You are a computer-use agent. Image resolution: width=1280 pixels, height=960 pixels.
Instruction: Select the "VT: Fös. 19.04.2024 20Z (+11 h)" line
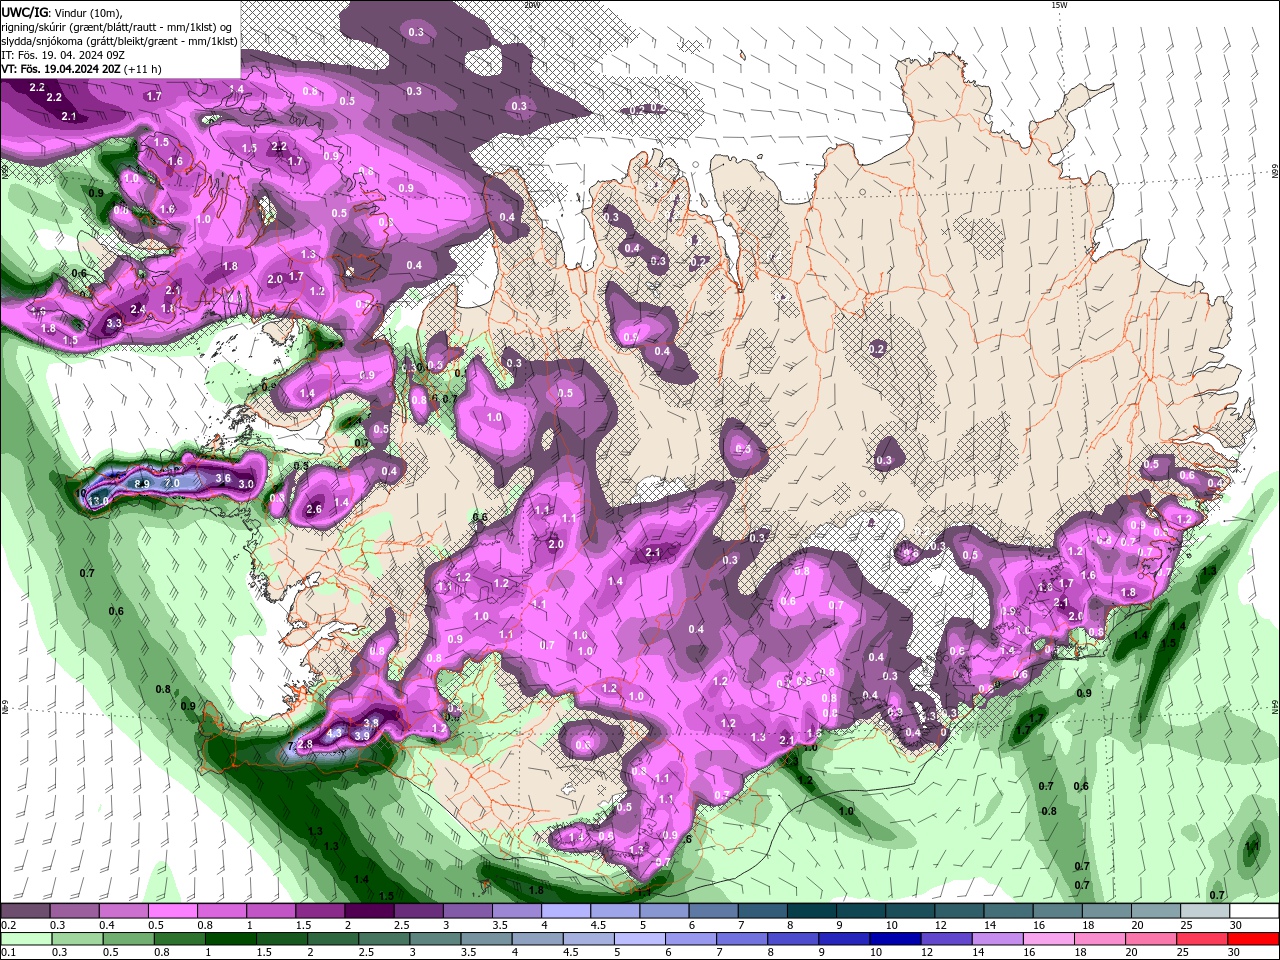[x=81, y=69]
